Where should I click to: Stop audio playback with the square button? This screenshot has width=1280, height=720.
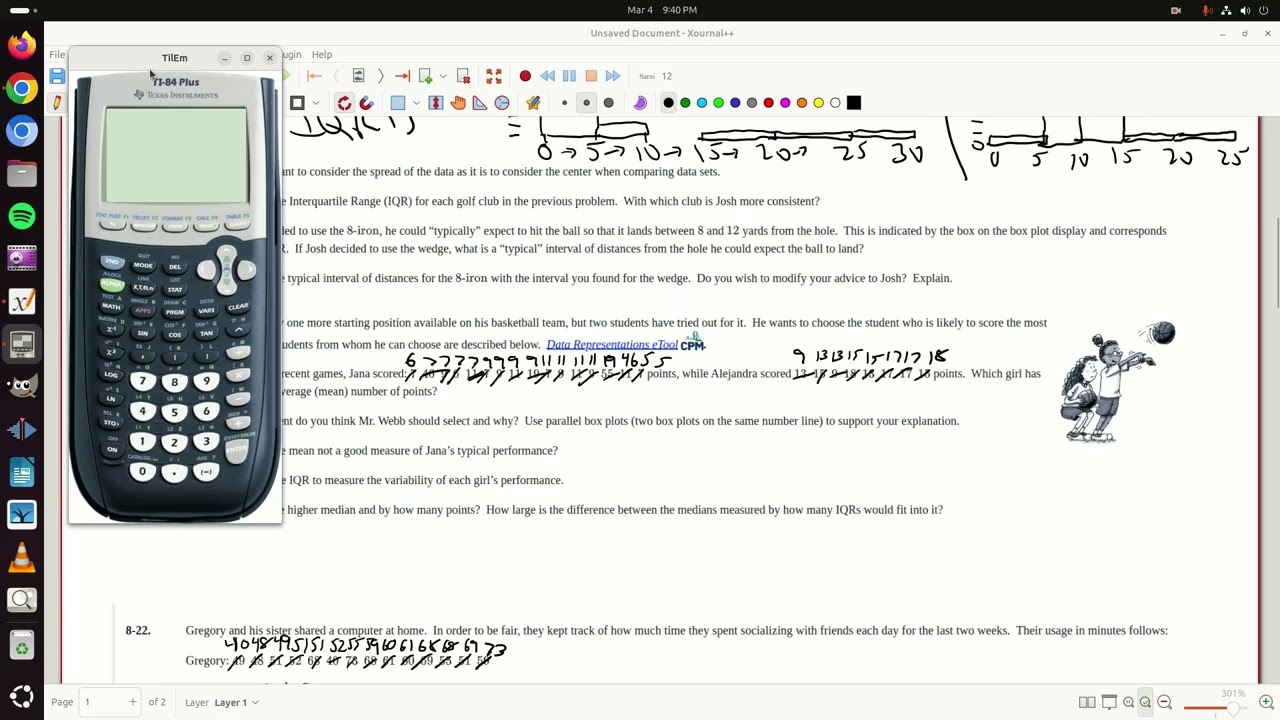(591, 76)
